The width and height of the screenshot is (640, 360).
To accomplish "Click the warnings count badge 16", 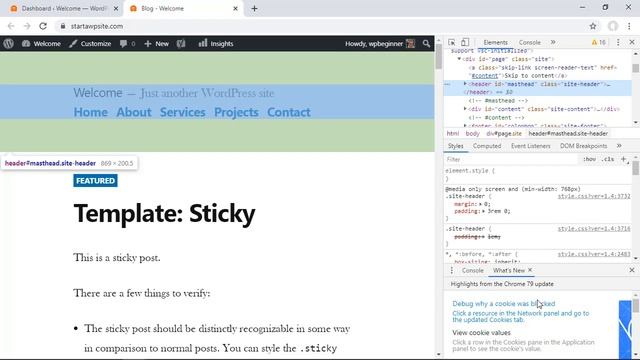I will 598,42.
